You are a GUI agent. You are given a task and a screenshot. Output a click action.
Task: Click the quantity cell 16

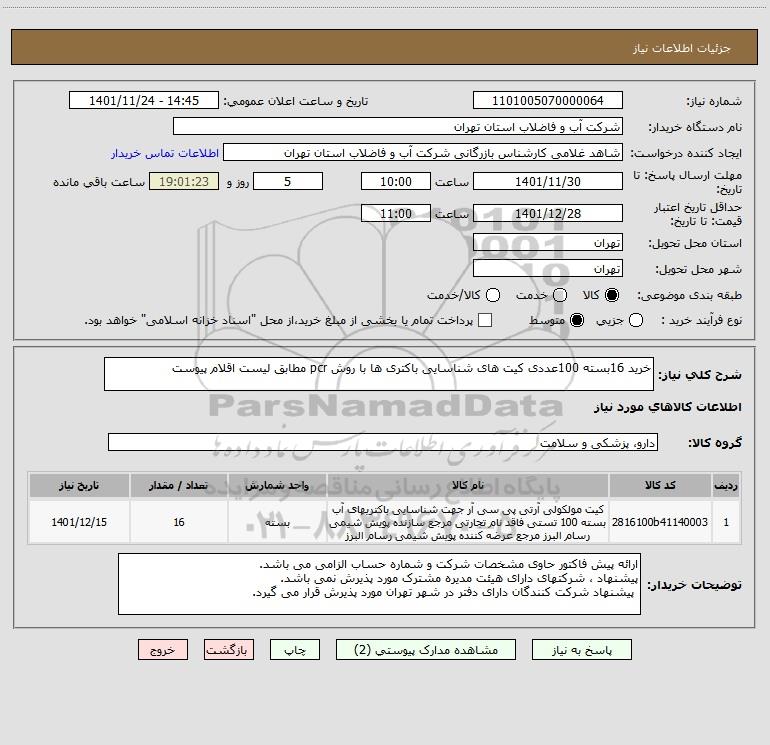tap(179, 522)
